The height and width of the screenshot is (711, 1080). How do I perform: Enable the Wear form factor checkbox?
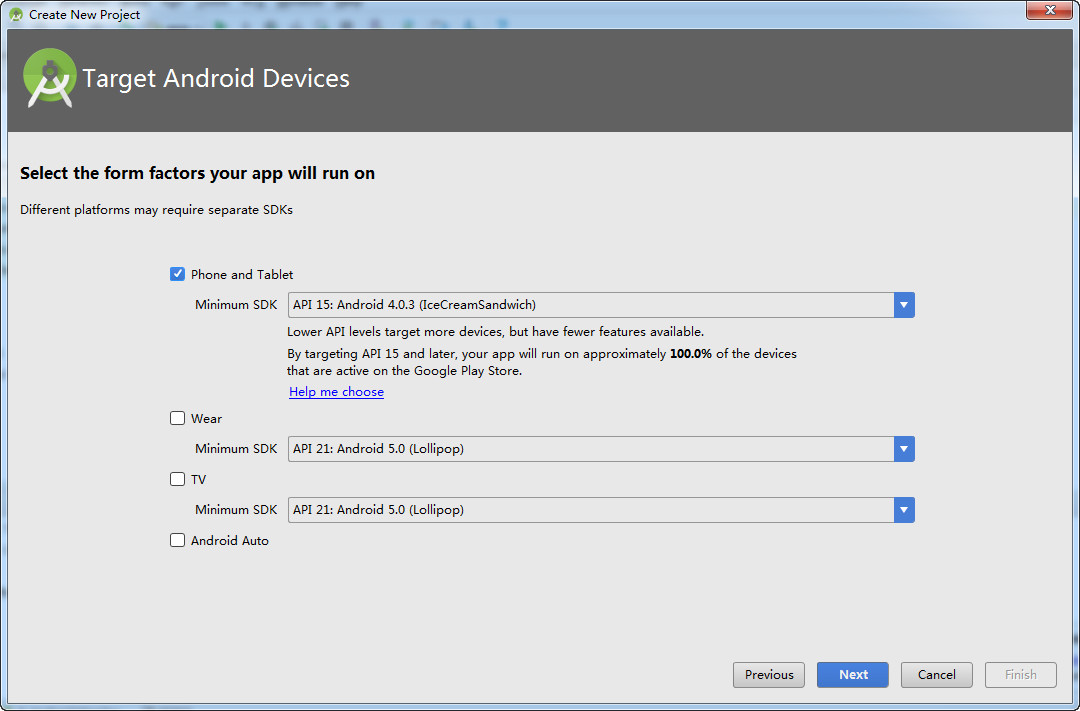point(177,418)
